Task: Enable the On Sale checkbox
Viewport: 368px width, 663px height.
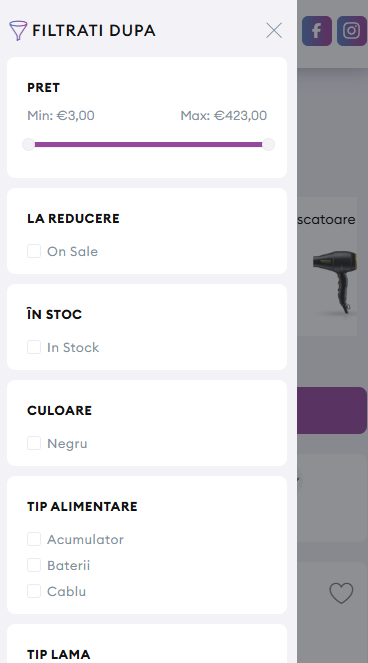Action: pyautogui.click(x=34, y=251)
